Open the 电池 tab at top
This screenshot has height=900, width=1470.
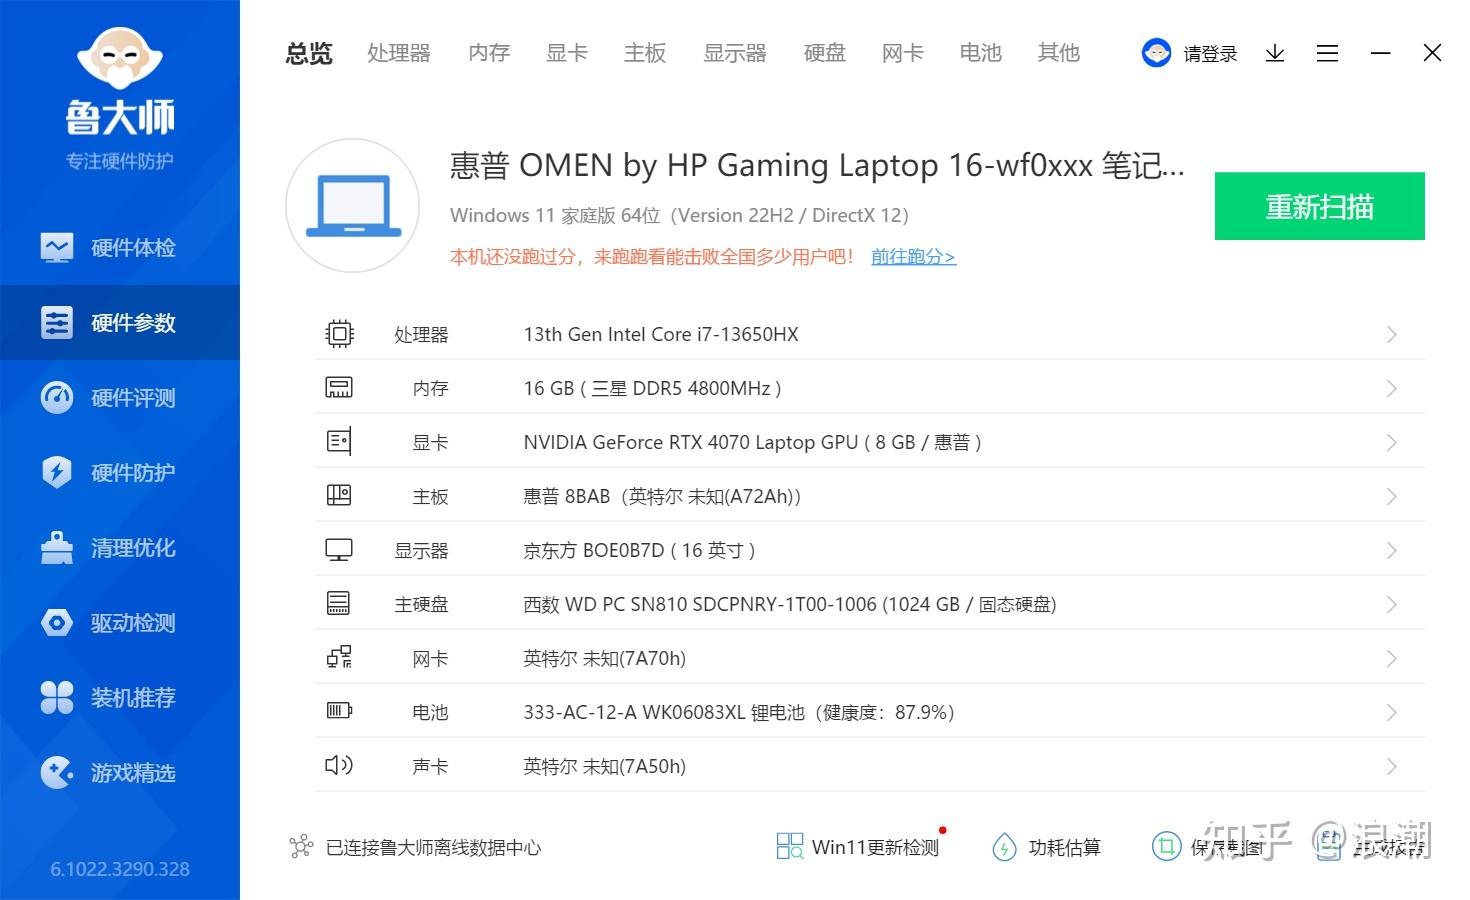pos(979,53)
